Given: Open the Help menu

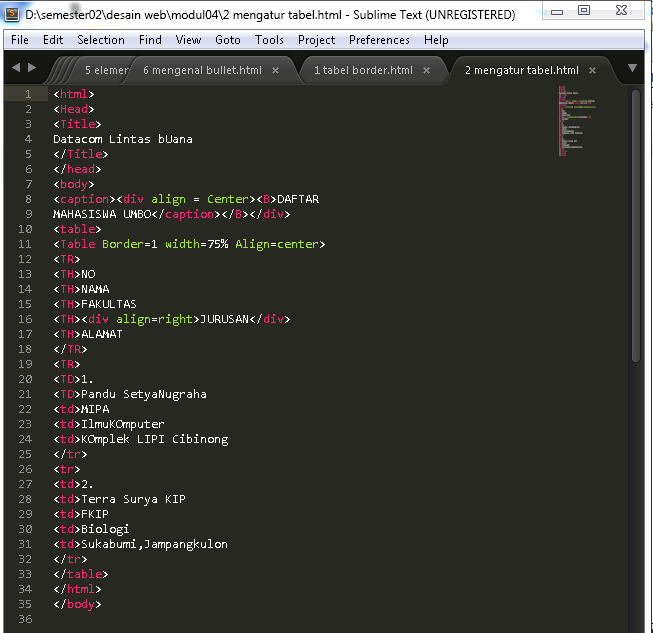Looking at the screenshot, I should coord(436,40).
